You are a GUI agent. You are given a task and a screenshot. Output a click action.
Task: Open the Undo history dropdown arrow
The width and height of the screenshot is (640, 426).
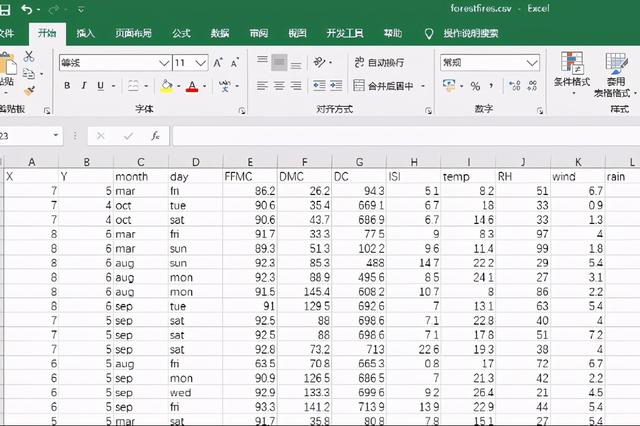tap(39, 9)
